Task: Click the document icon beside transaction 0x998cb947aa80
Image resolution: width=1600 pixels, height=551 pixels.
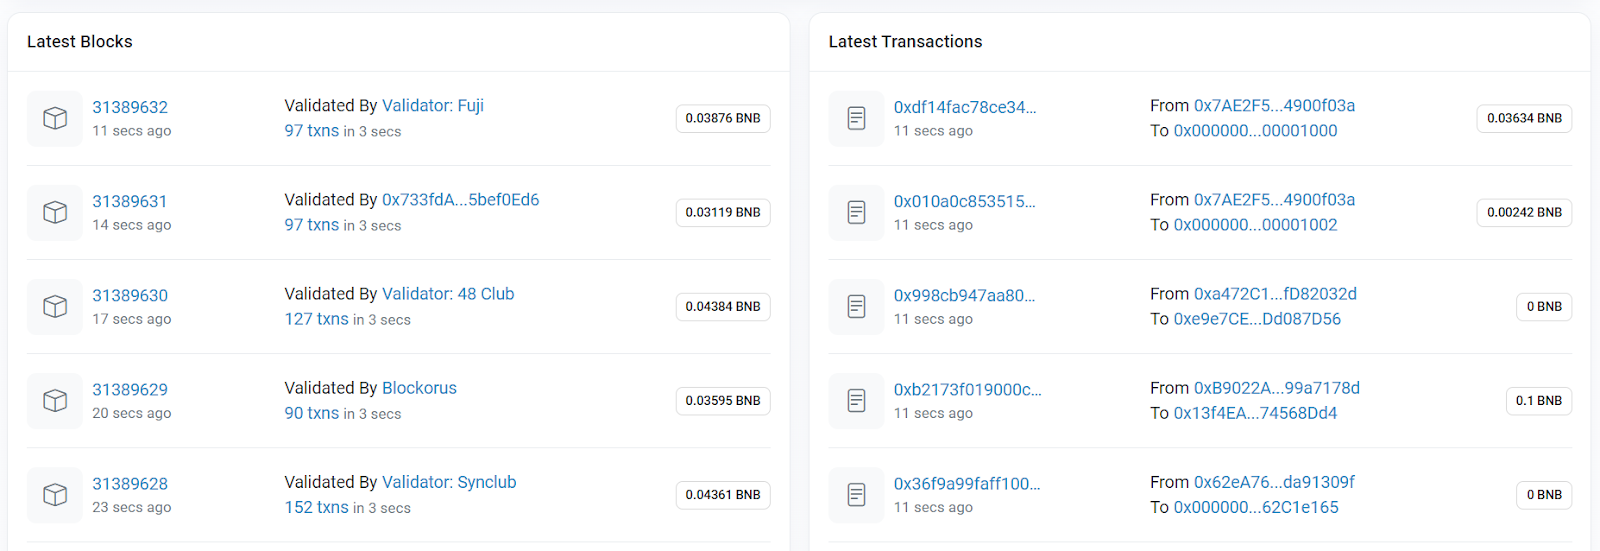Action: pyautogui.click(x=857, y=307)
